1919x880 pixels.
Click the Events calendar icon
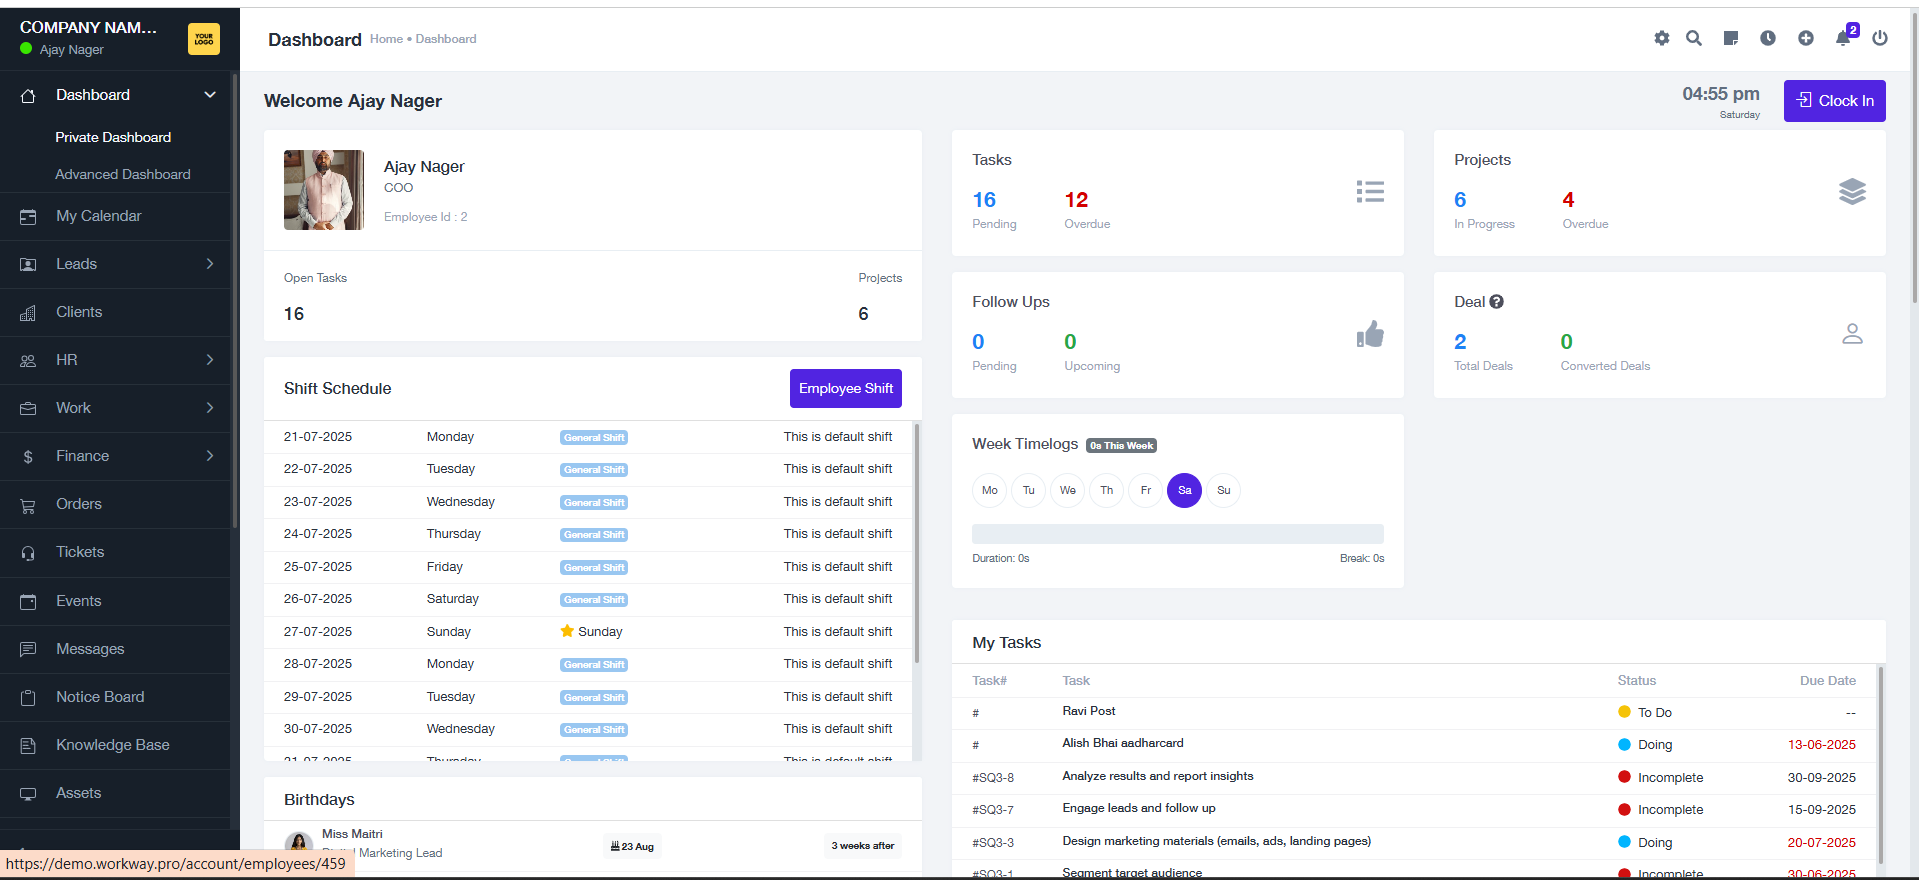click(x=28, y=602)
